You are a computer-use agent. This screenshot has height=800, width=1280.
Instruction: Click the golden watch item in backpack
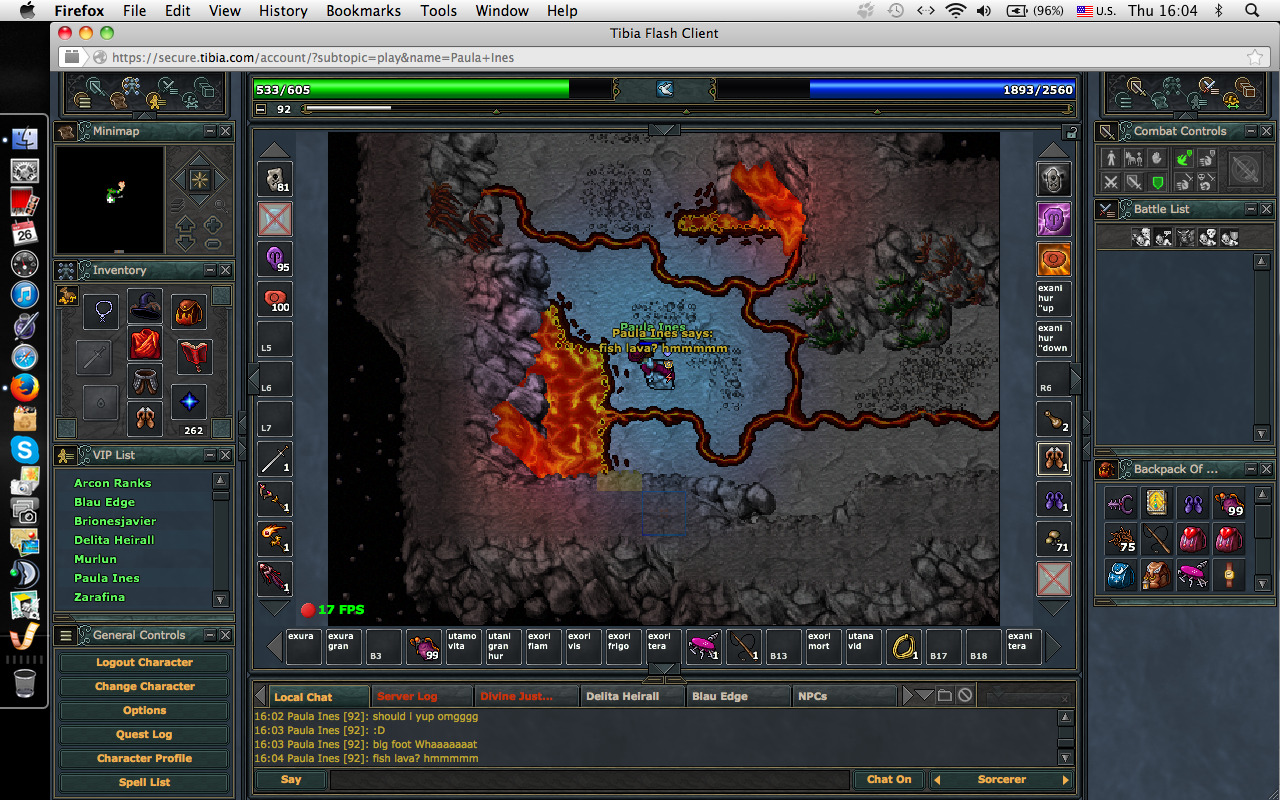1229,575
